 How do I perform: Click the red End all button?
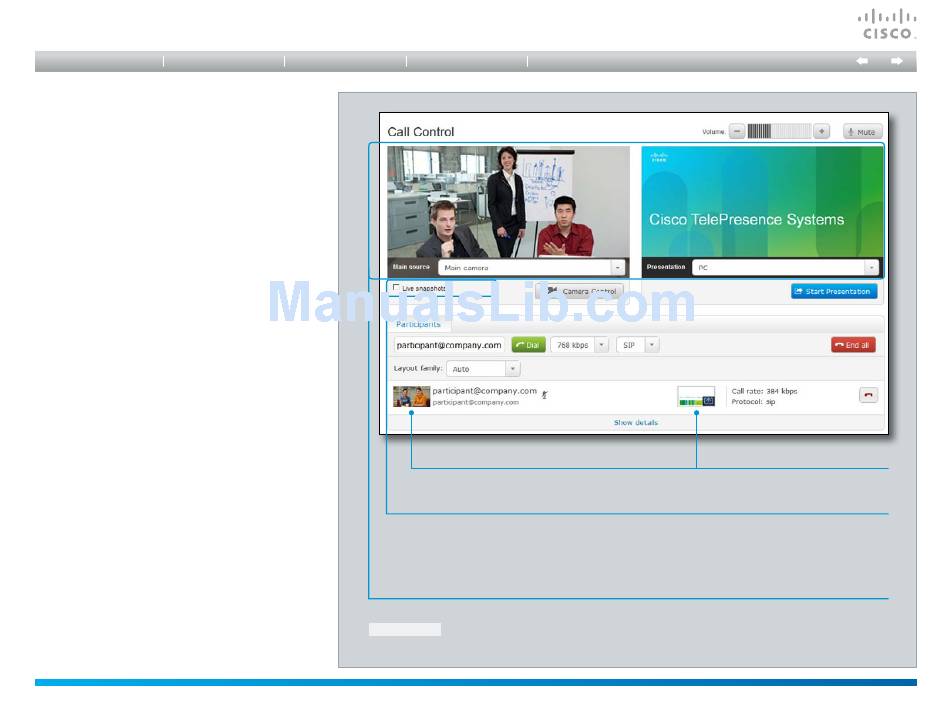(x=852, y=345)
